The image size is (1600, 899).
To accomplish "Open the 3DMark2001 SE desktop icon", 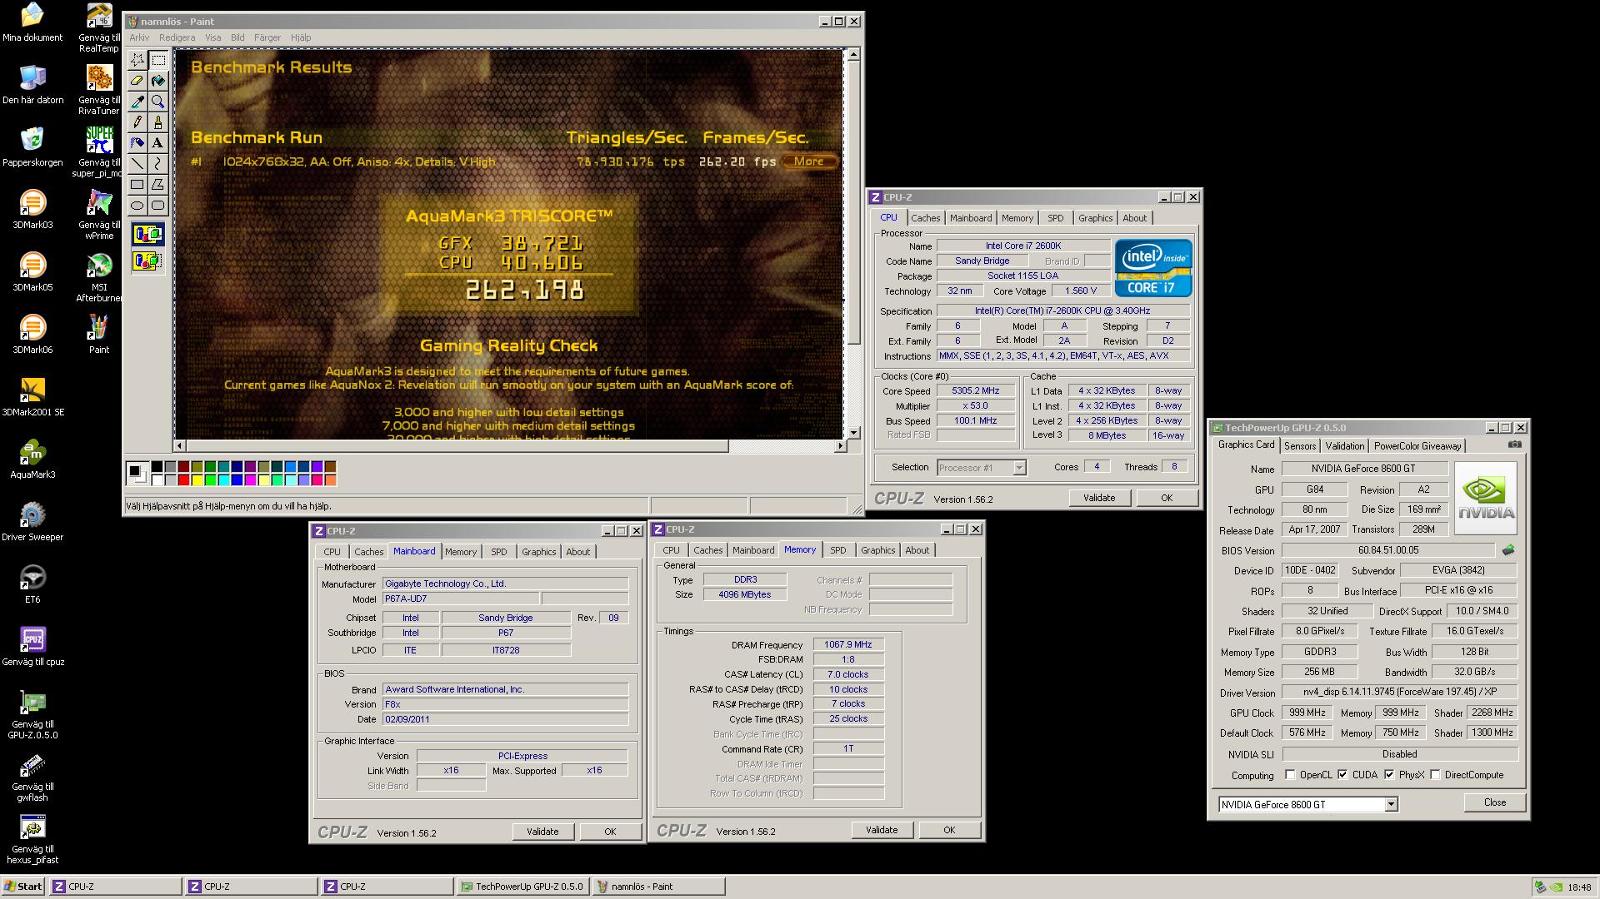I will [x=32, y=396].
